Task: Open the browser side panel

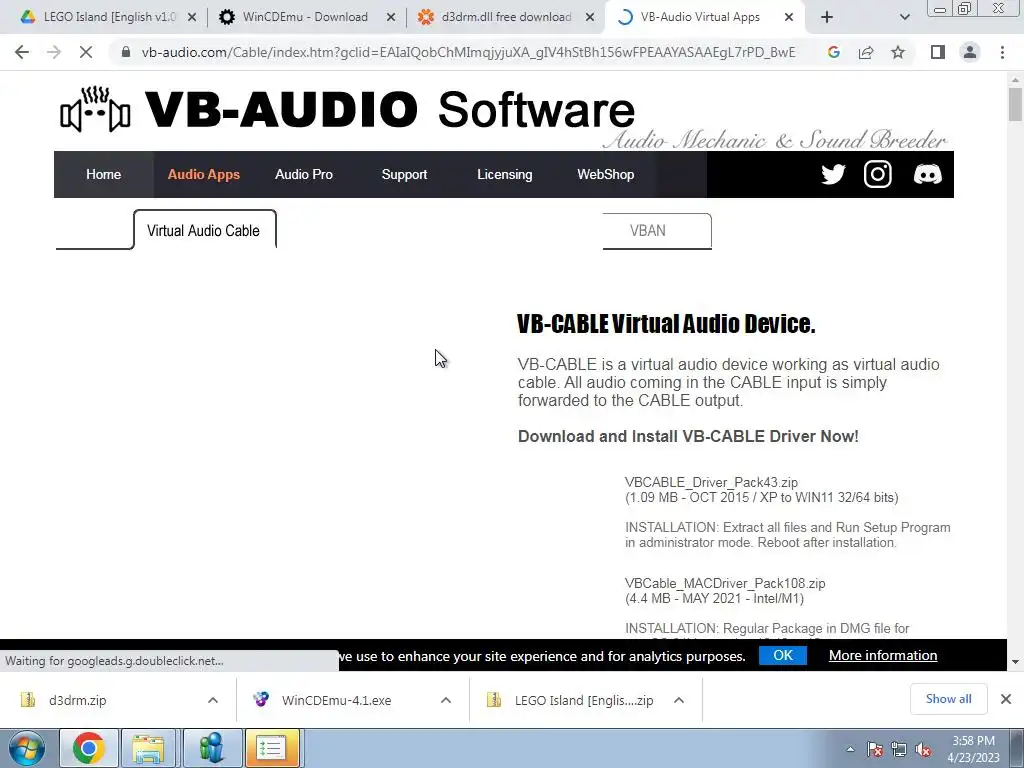Action: click(938, 52)
